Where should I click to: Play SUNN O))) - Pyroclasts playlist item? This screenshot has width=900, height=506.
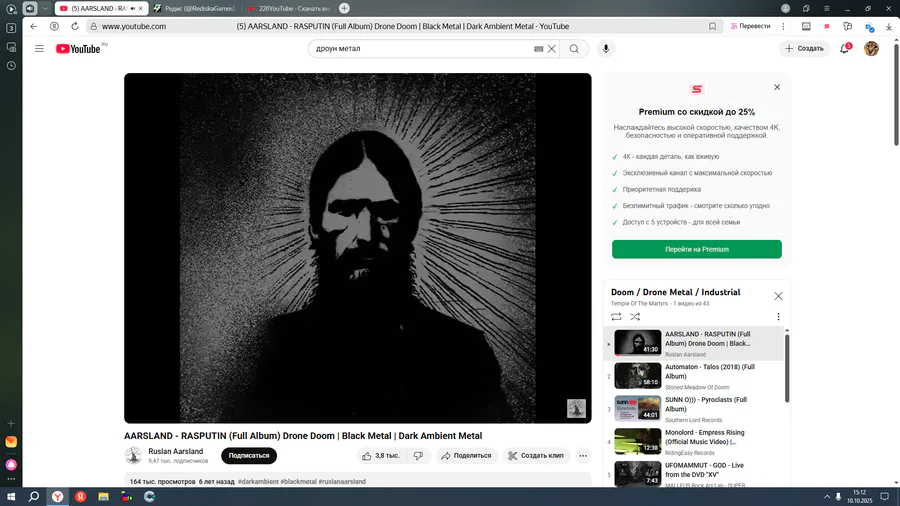coord(693,409)
